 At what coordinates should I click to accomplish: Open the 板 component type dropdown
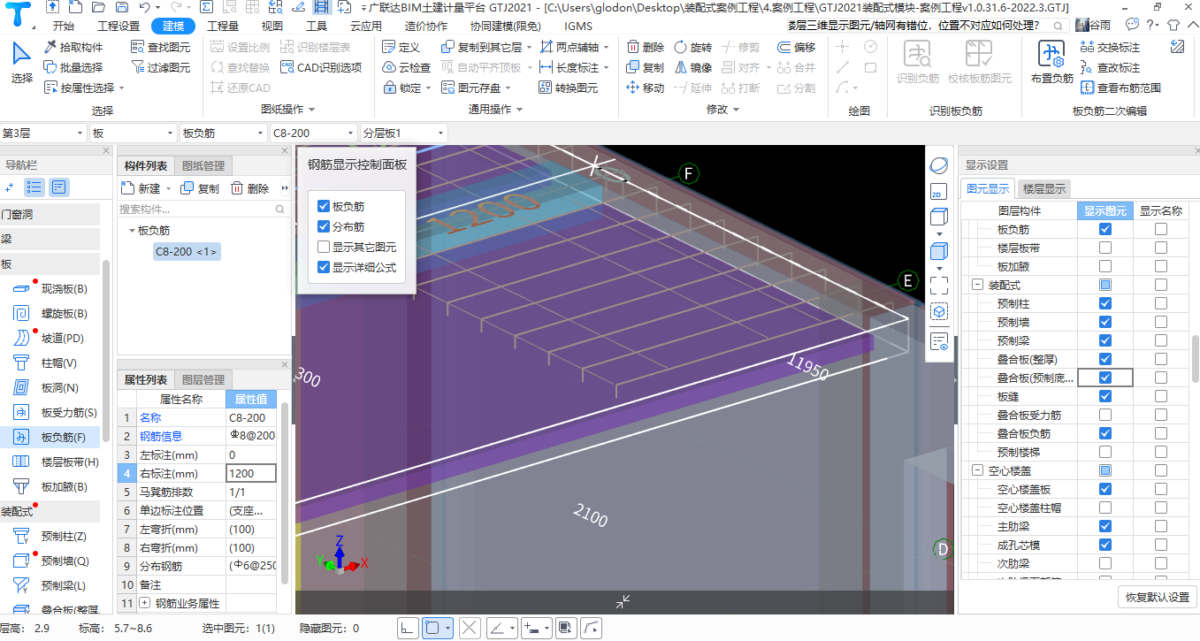pyautogui.click(x=133, y=132)
